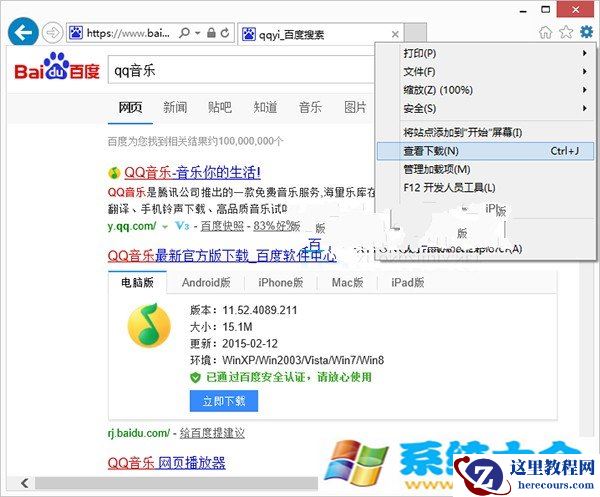Click the horizontal scrollbar thumb
The height and width of the screenshot is (497, 600).
[x=176, y=483]
